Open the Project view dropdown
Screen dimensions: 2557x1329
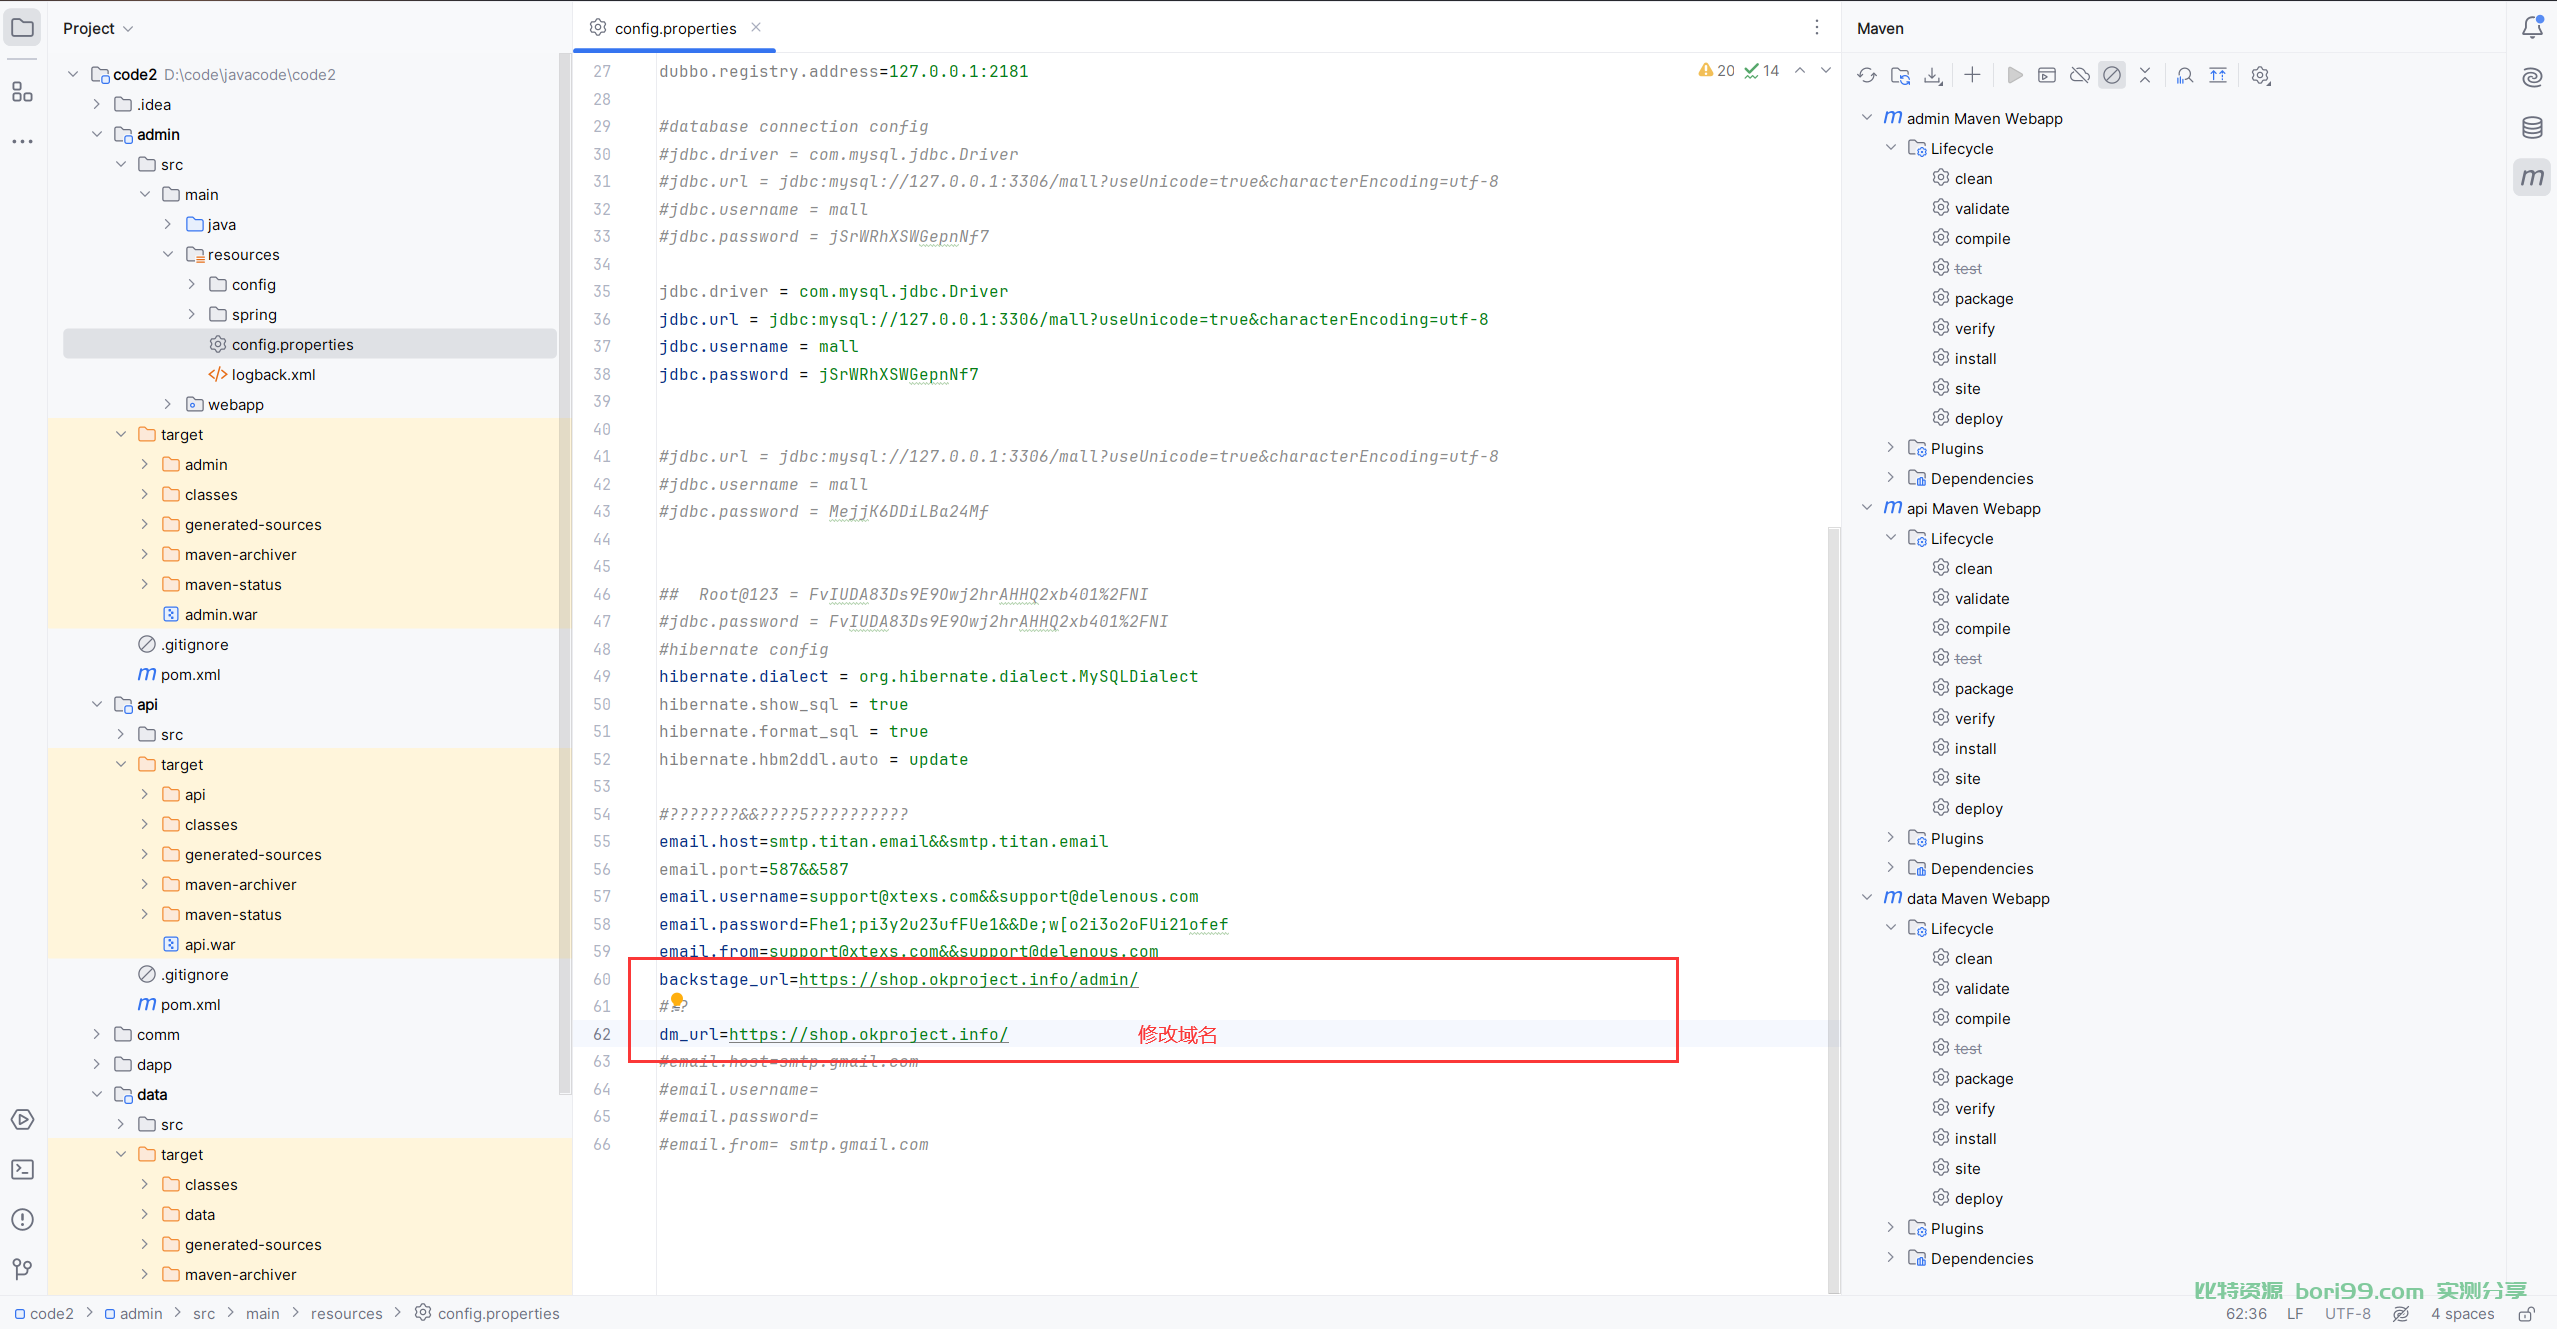(98, 28)
